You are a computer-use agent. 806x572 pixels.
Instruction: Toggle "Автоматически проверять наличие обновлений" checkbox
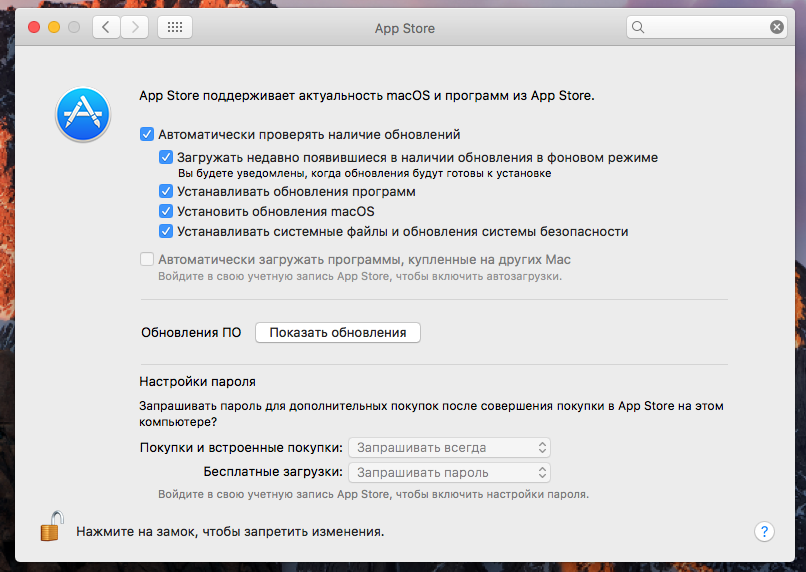[x=146, y=135]
